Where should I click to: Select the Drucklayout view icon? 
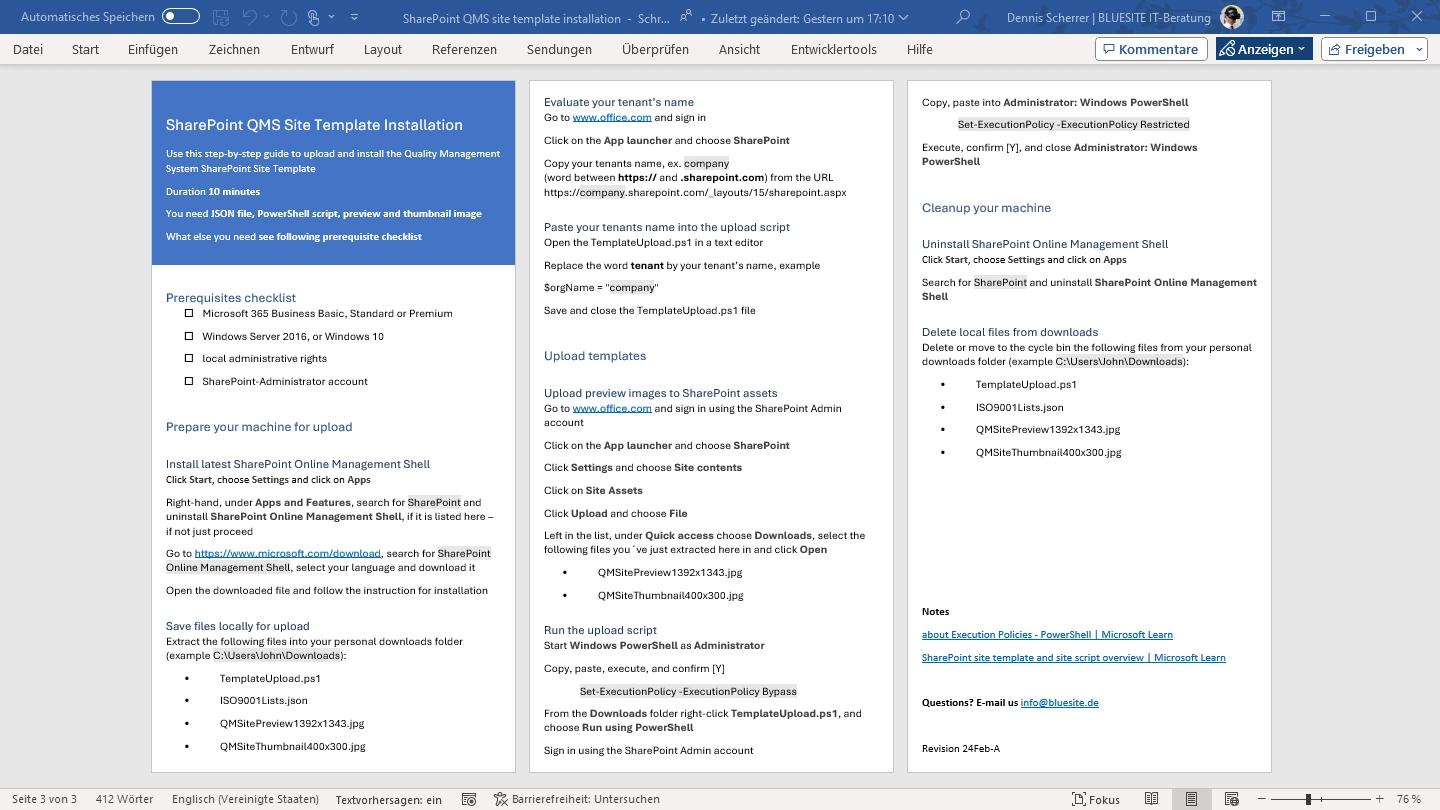1191,799
